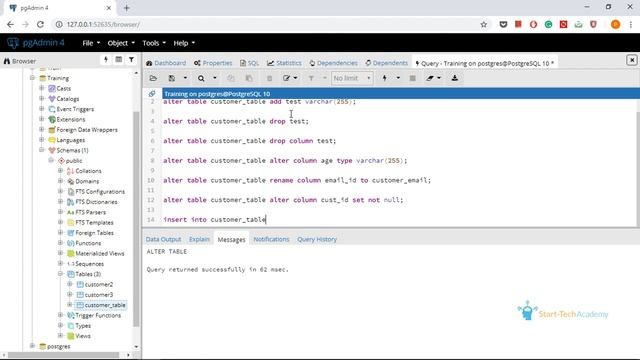Screen dimensions: 640x360
Task: Switch to Dependencies tab
Action: point(333,63)
